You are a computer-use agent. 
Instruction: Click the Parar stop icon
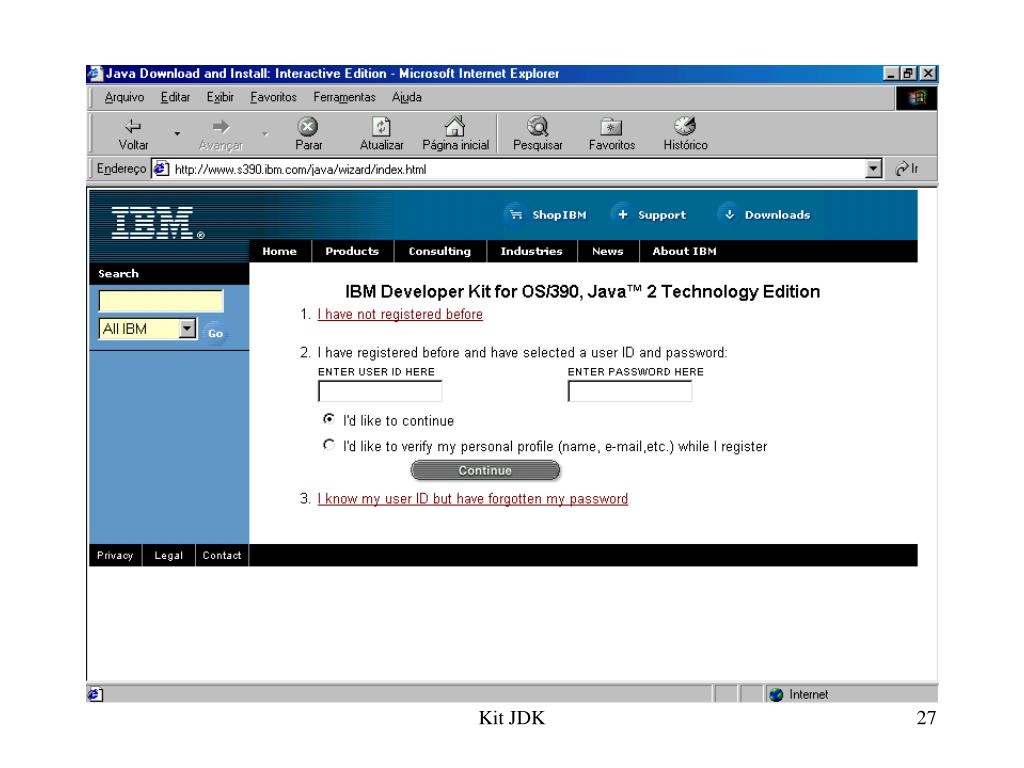308,126
